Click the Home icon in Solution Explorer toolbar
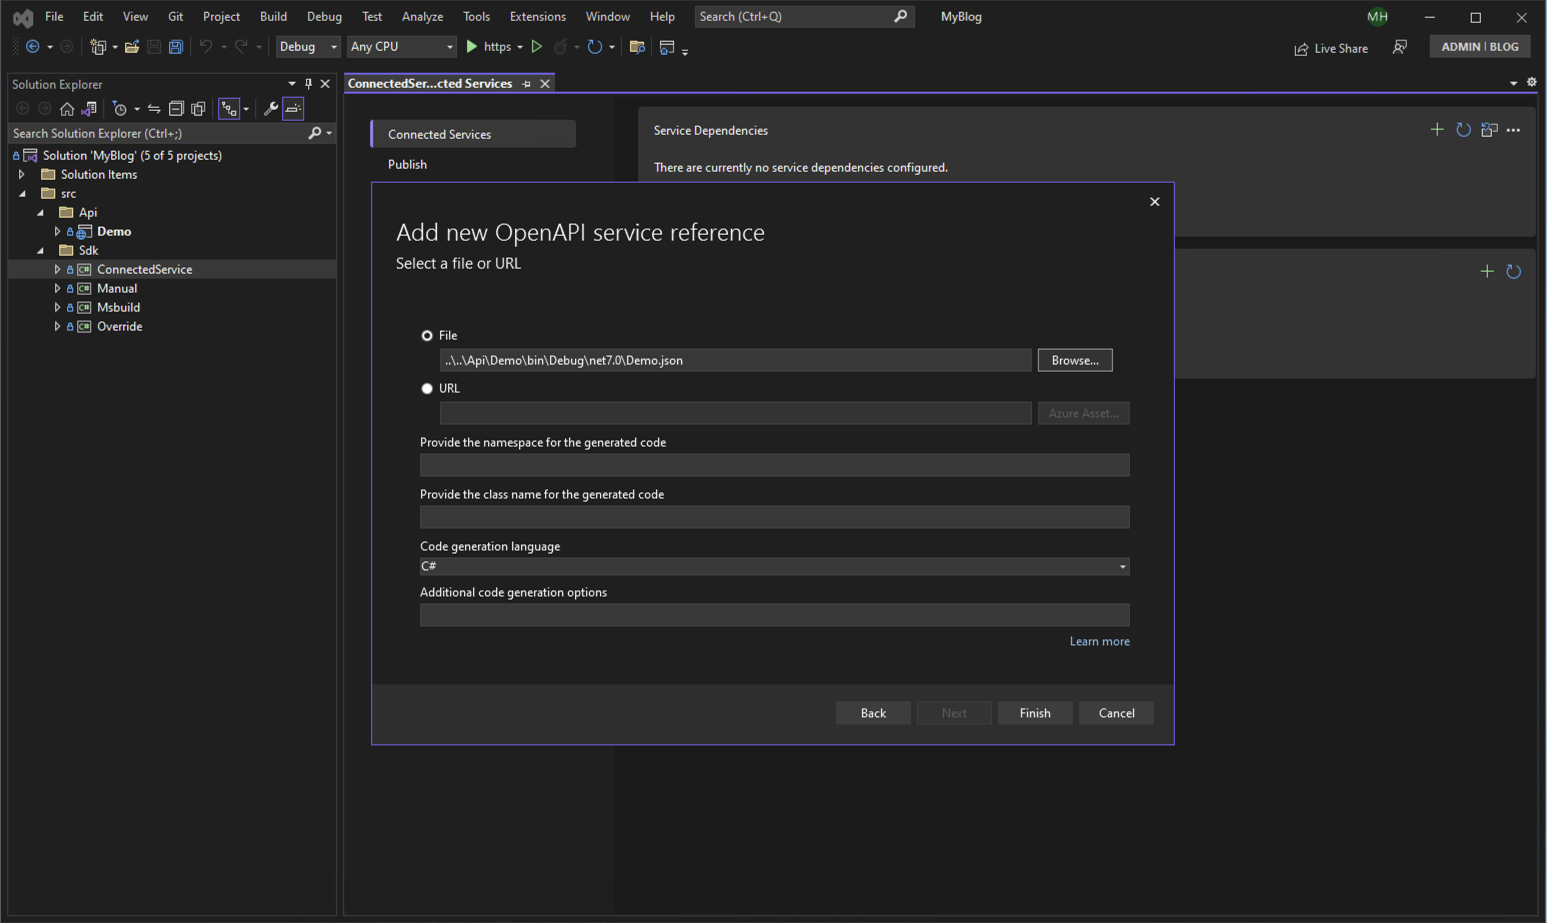 (x=67, y=109)
